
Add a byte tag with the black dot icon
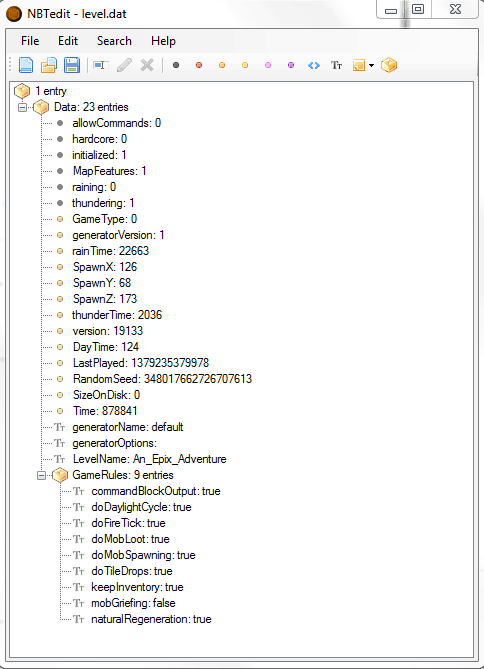pyautogui.click(x=176, y=65)
